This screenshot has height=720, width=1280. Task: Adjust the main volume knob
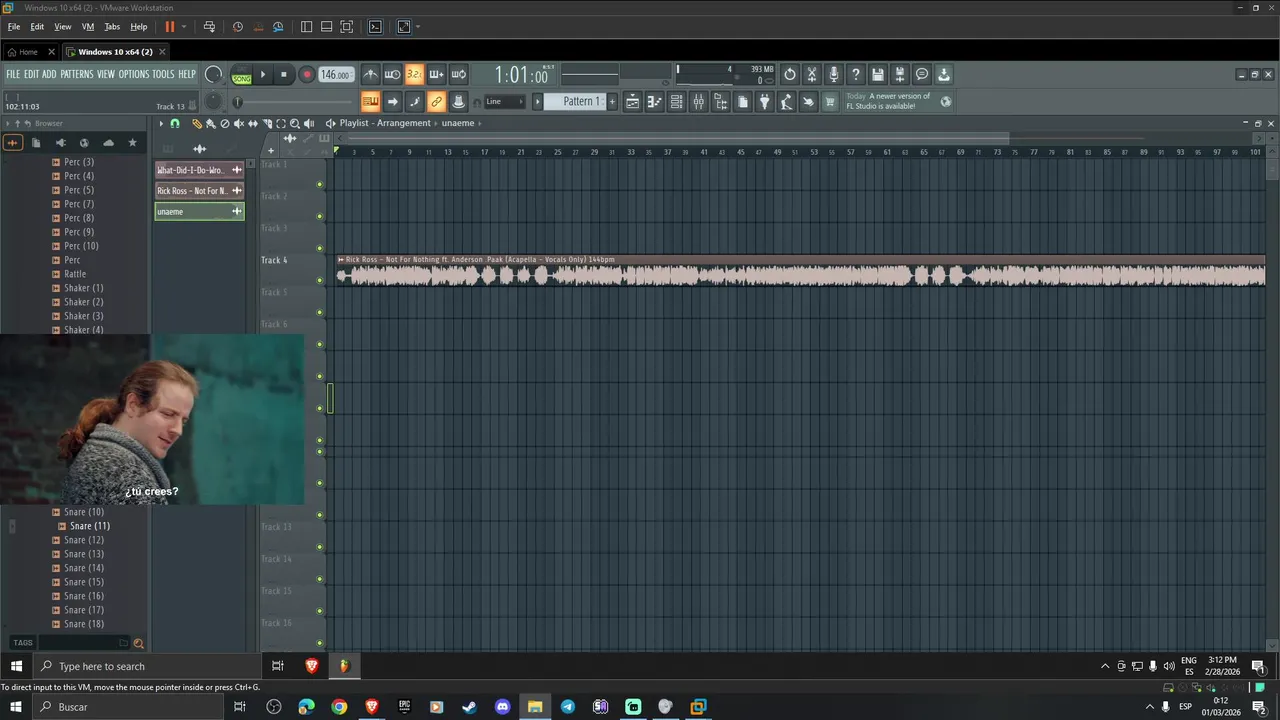pos(213,74)
